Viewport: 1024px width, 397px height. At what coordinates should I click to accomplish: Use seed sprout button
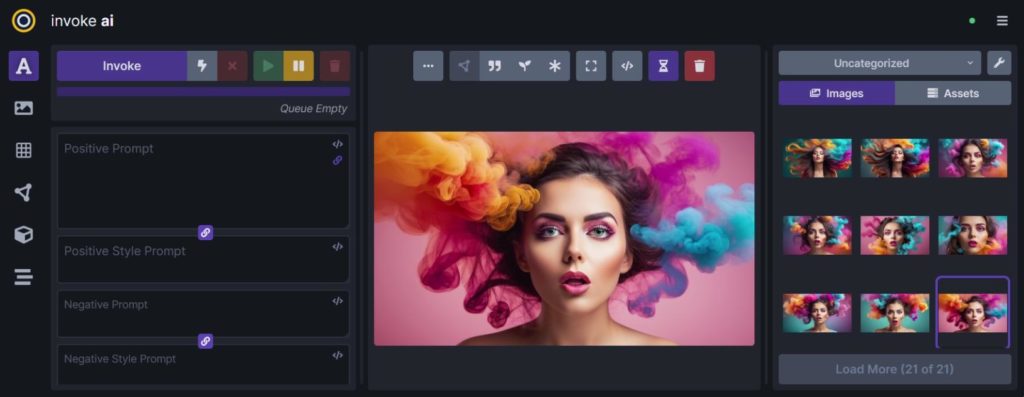(x=524, y=66)
